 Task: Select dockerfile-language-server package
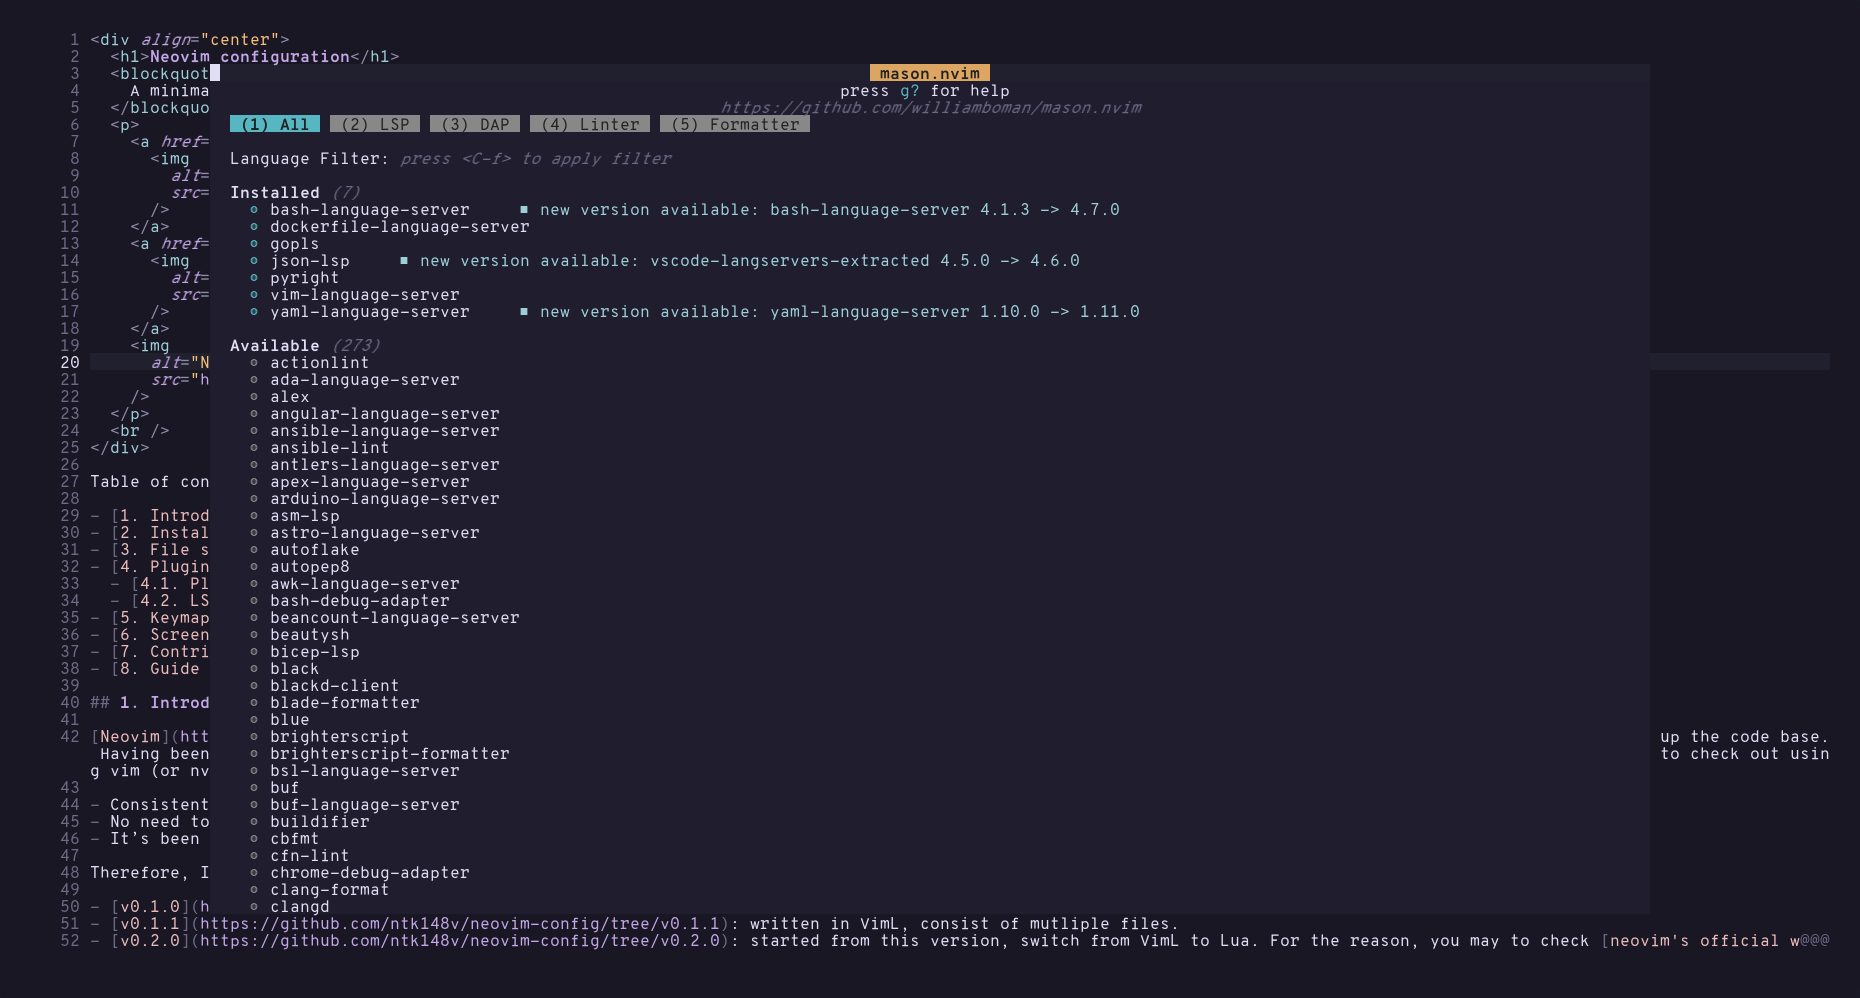point(400,226)
